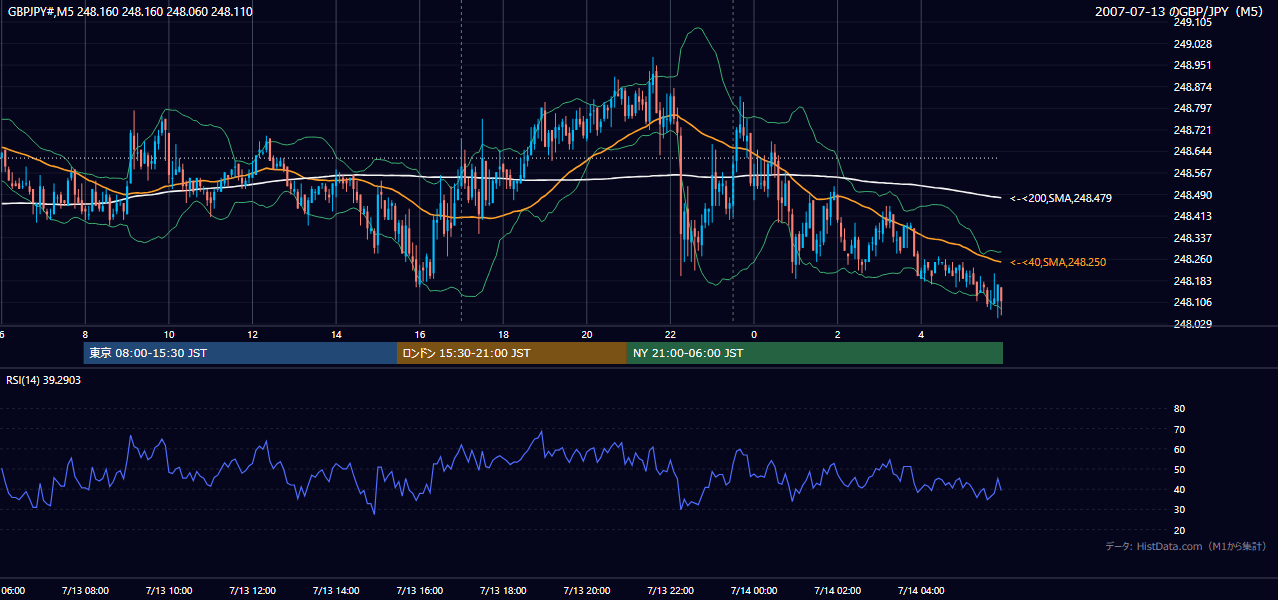
Task: Click price level 248.029 on axis
Action: pyautogui.click(x=1192, y=324)
